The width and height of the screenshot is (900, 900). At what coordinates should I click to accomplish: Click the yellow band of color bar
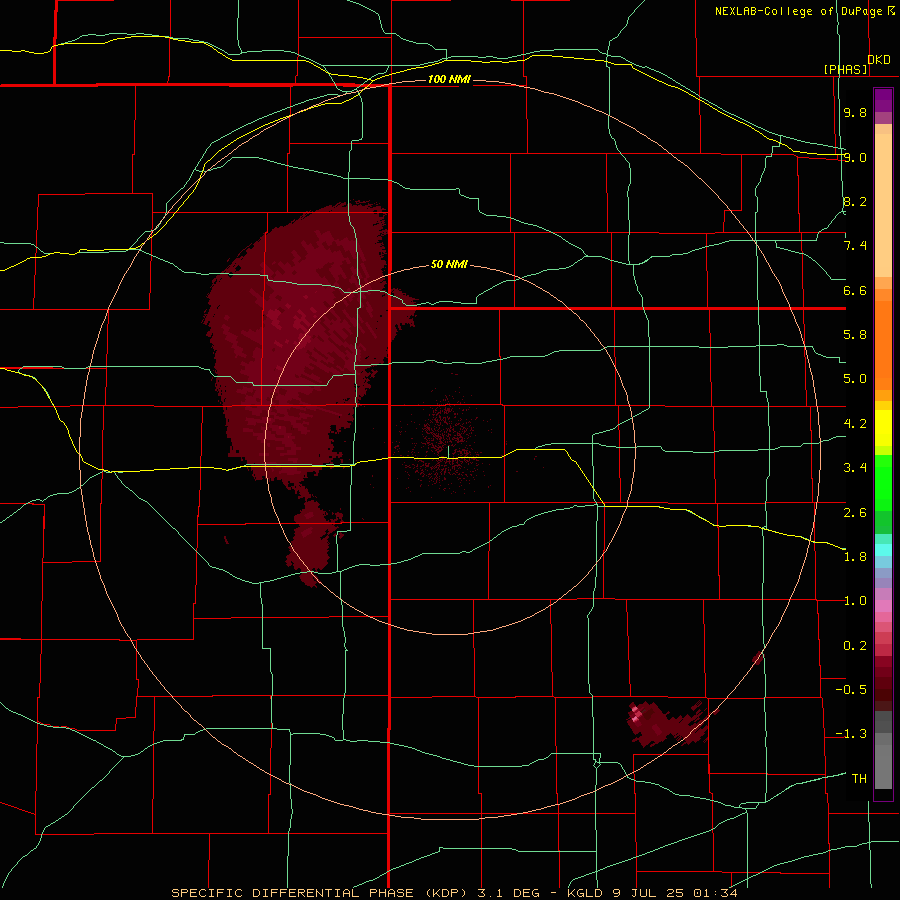(883, 428)
